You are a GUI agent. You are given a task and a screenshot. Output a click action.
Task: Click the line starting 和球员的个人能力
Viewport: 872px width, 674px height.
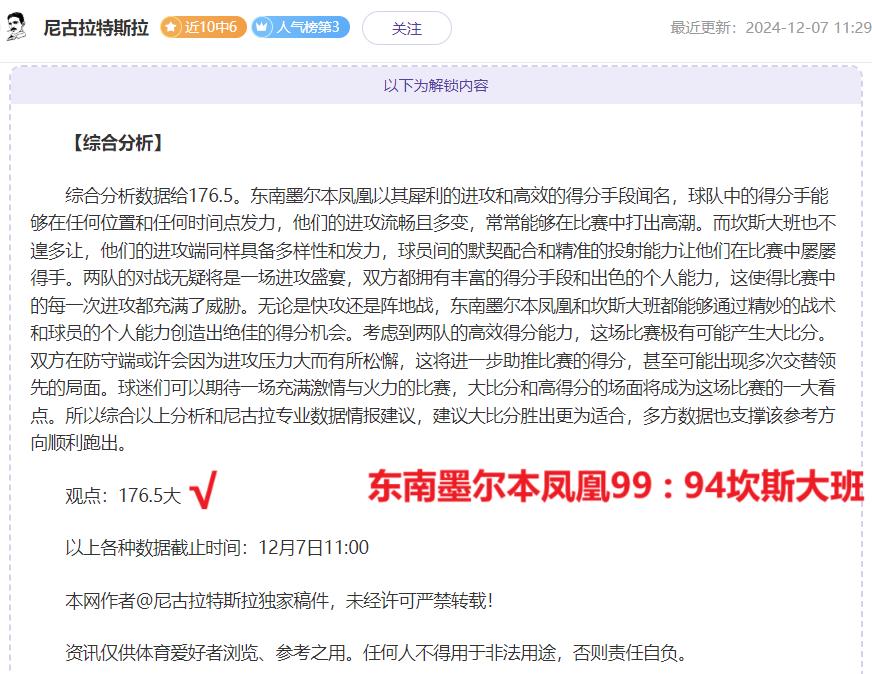430,333
